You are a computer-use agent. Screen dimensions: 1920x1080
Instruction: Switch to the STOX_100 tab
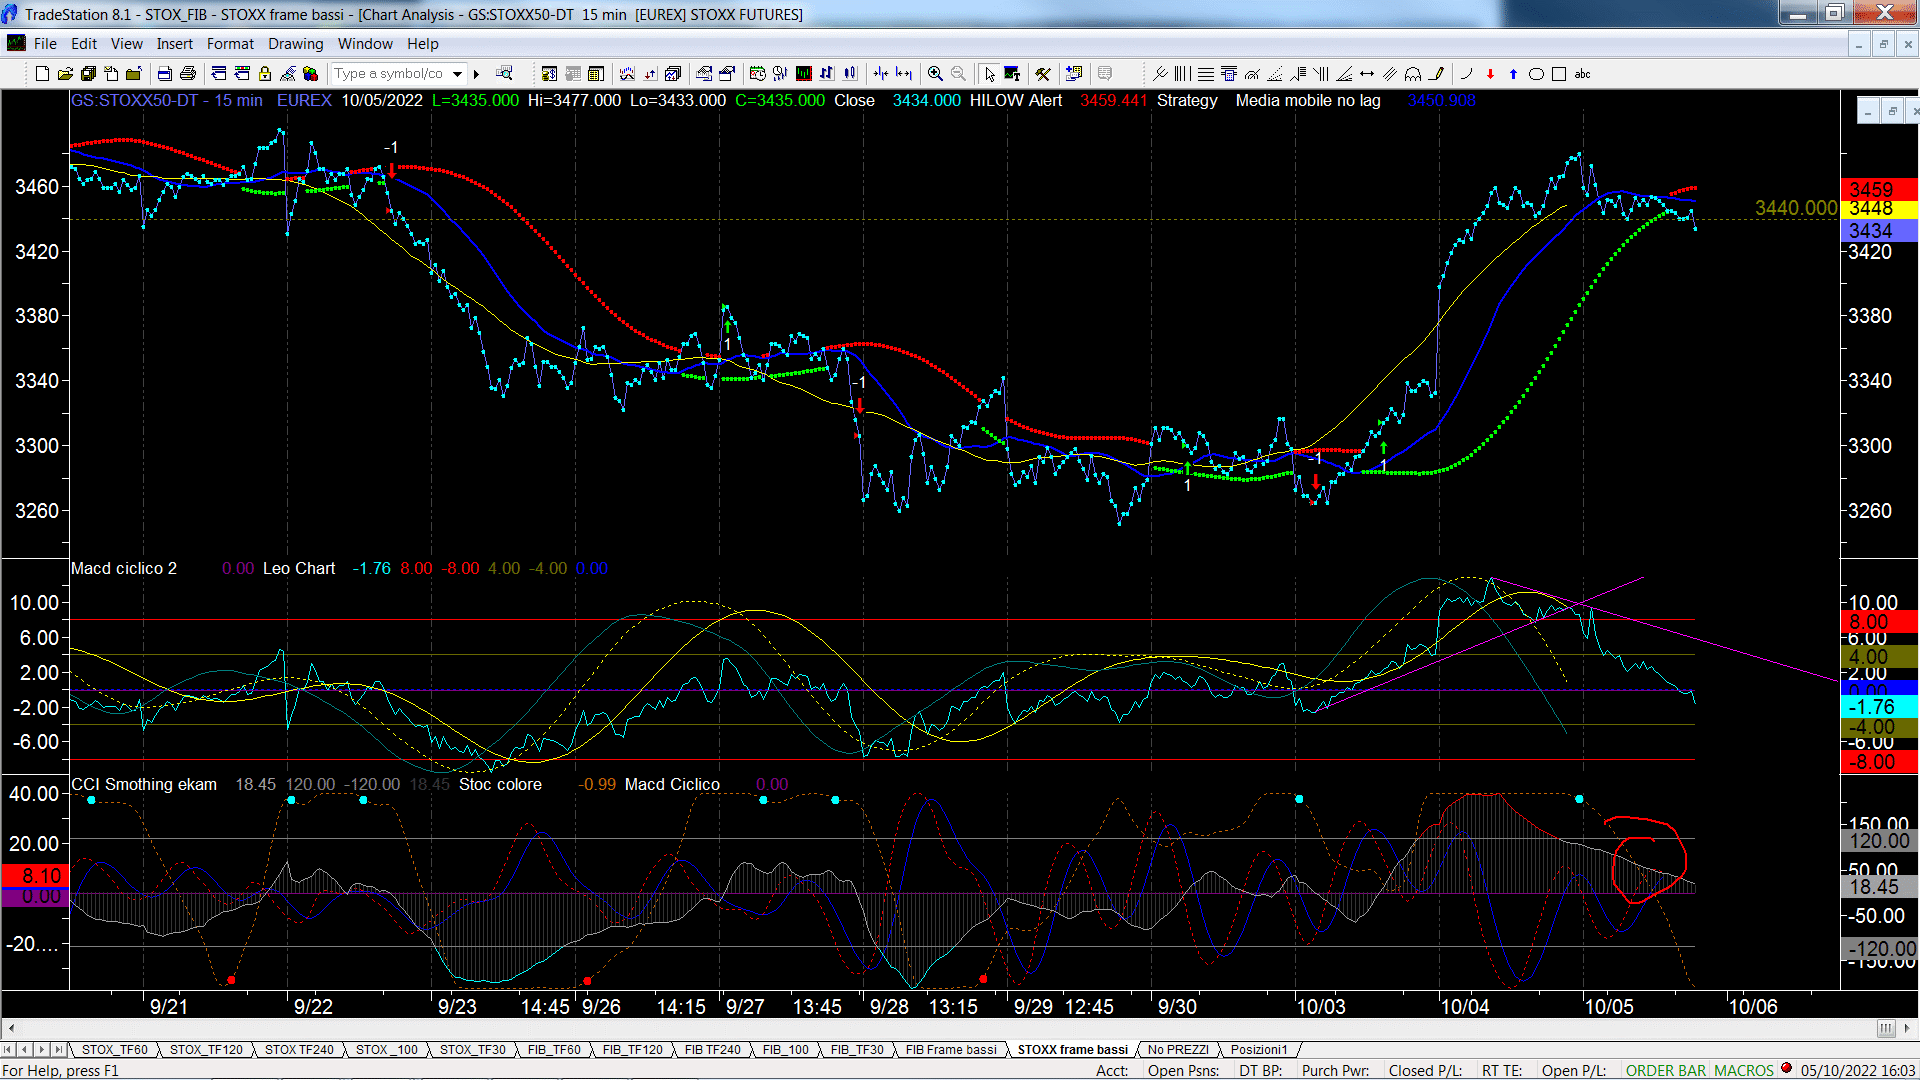[387, 1049]
